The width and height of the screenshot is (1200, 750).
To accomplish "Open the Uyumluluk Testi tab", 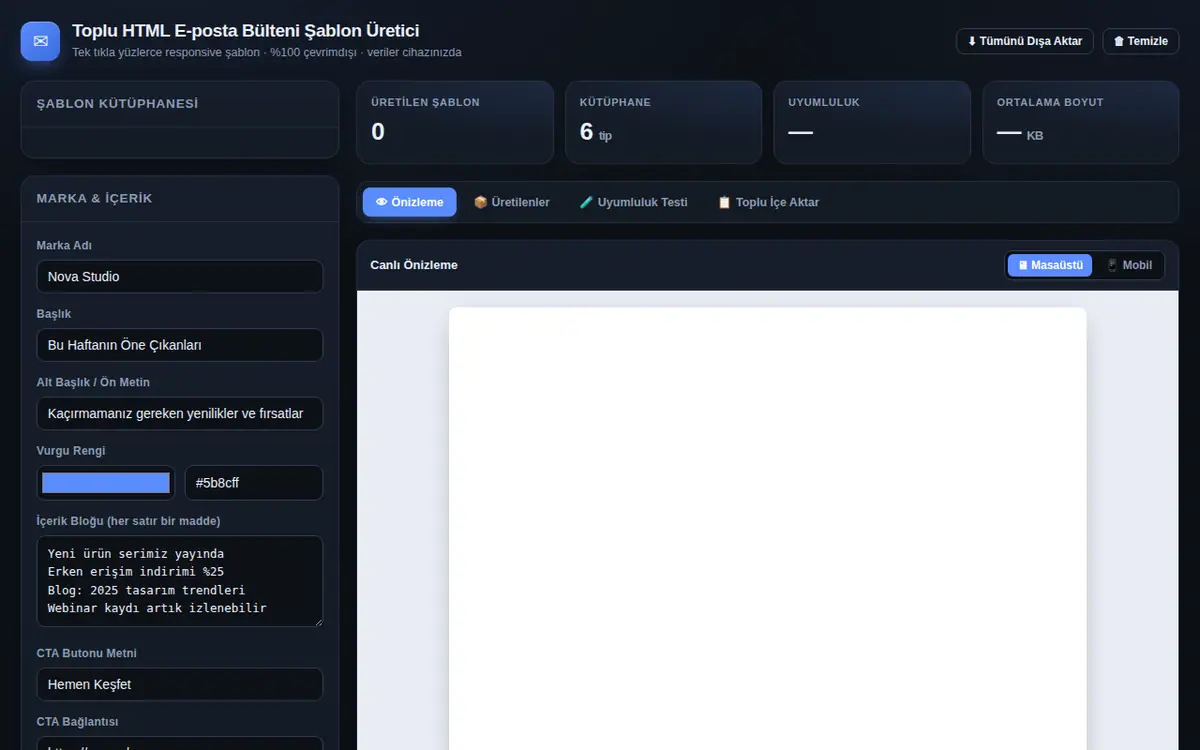I will tap(634, 202).
